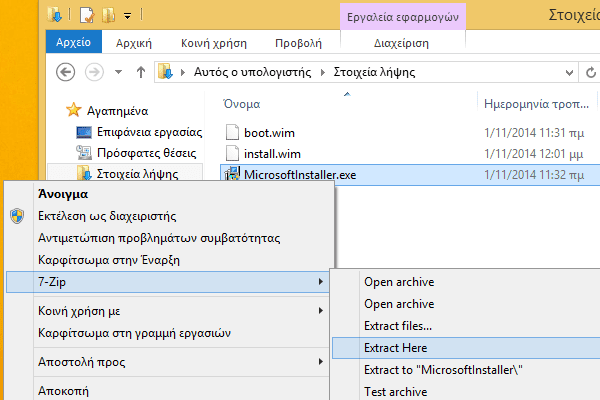
Task: Switch to the Προβολή ribbon tab
Action: 298,43
